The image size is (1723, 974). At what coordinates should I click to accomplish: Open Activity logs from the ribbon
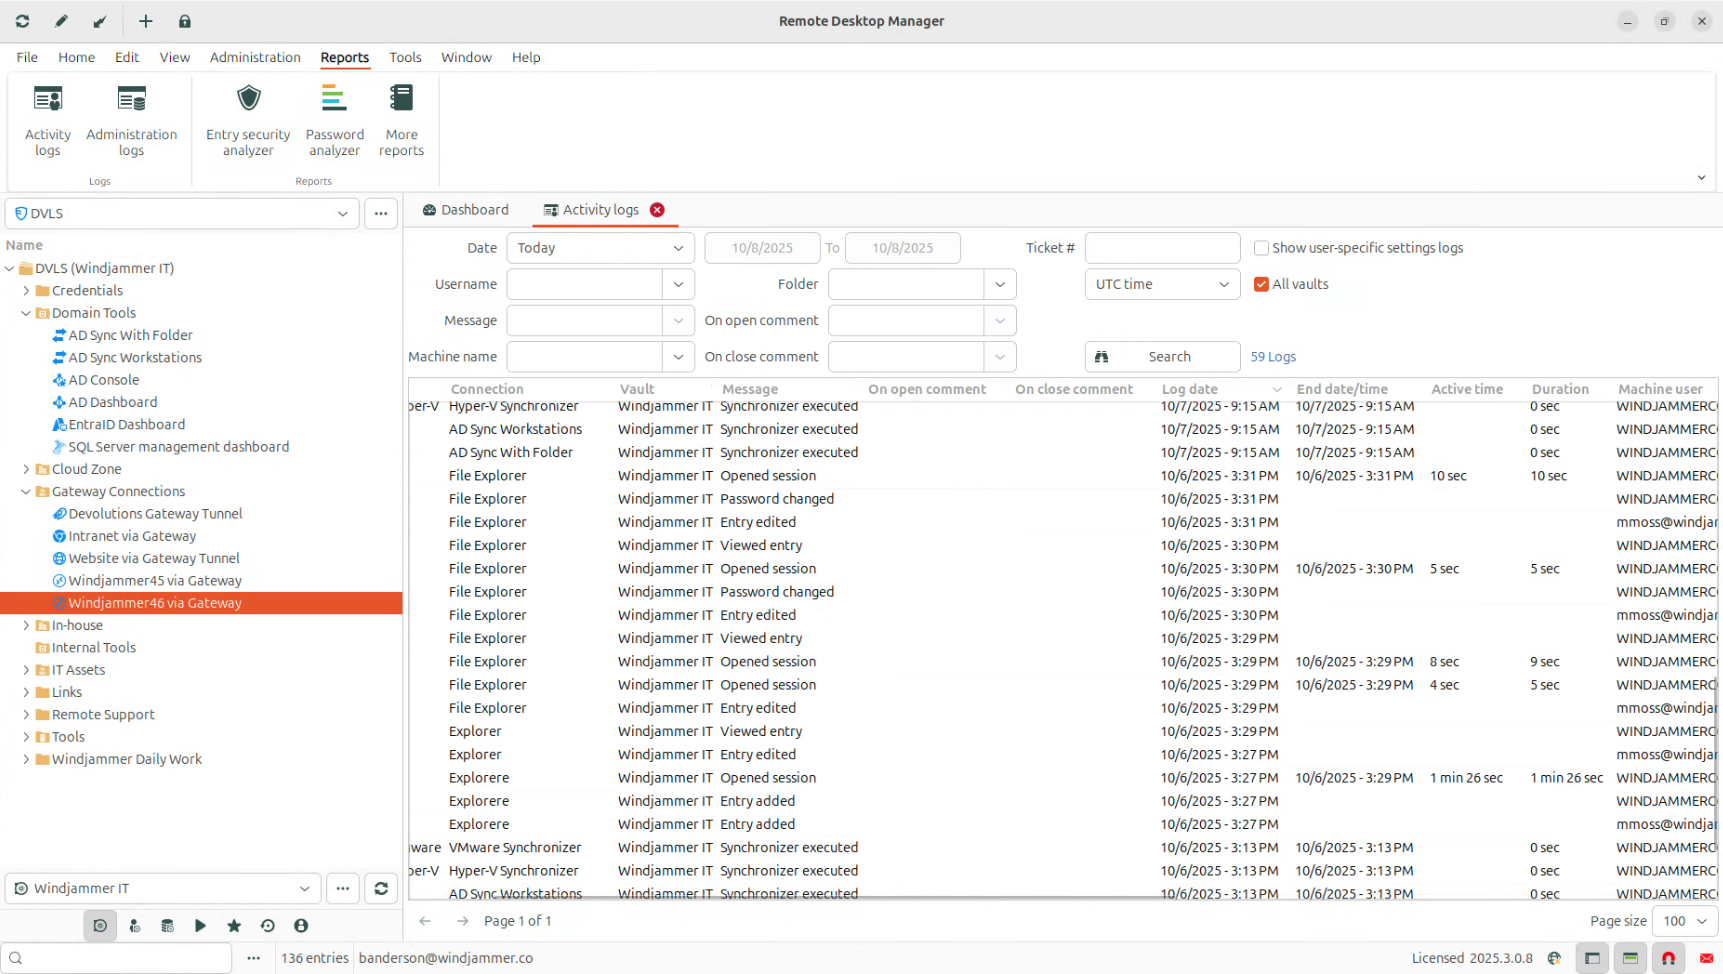pyautogui.click(x=48, y=121)
